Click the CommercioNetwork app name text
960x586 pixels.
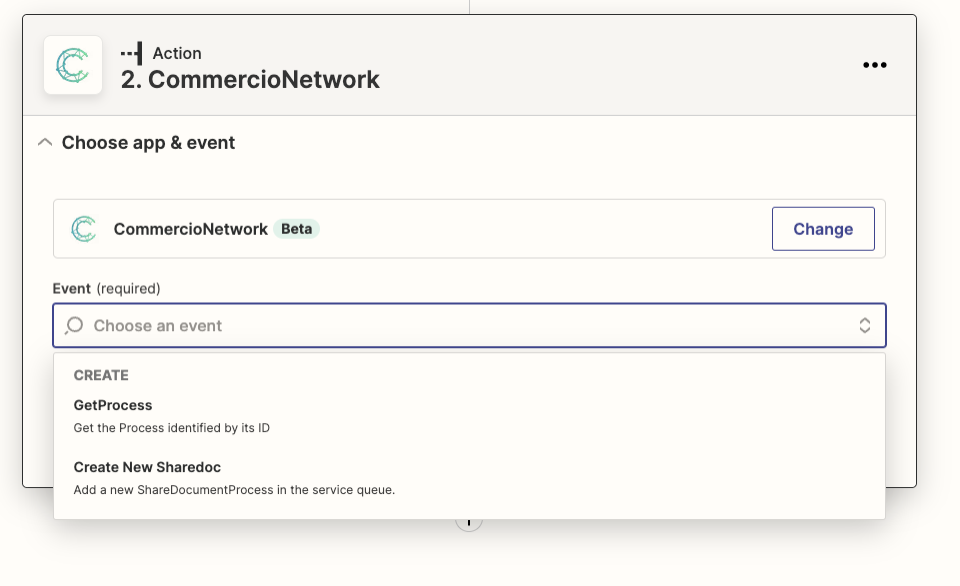pos(190,229)
